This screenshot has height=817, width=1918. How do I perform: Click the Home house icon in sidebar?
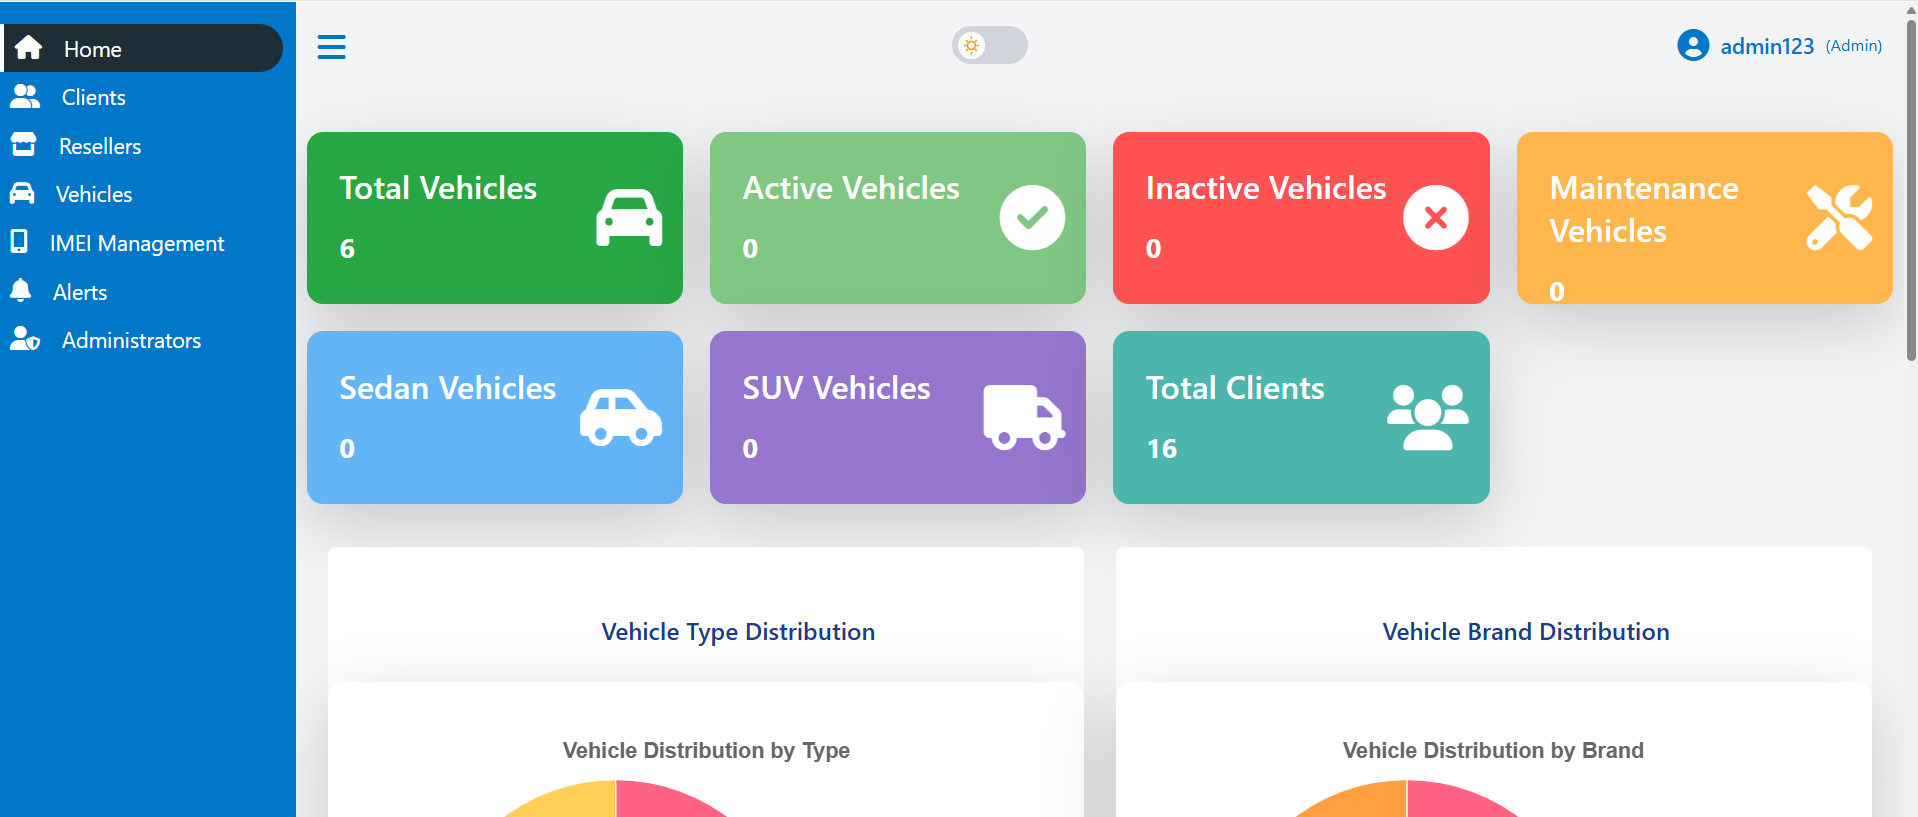click(x=28, y=47)
